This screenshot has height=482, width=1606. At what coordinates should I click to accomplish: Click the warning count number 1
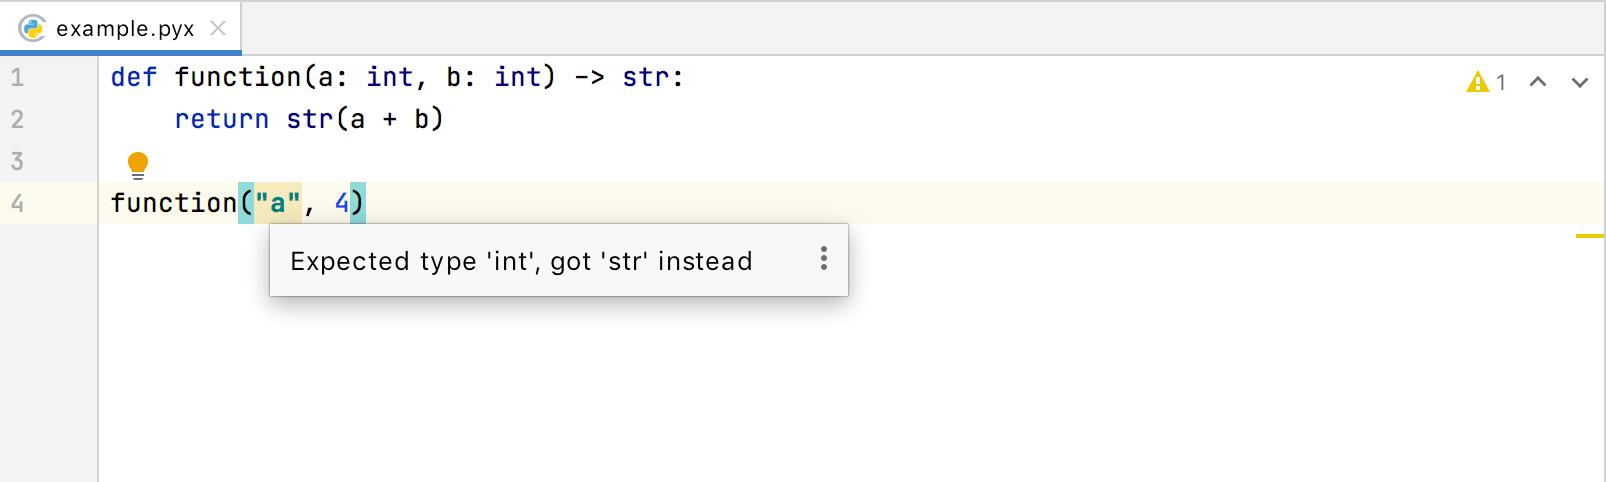click(1501, 82)
